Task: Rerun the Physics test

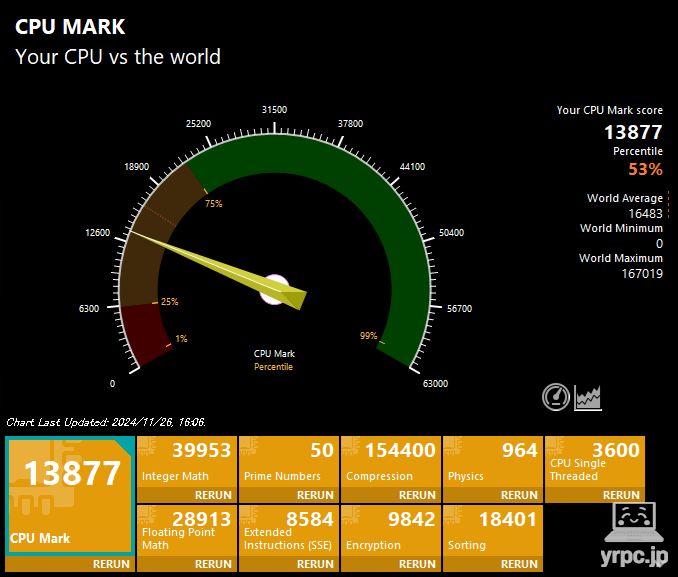Action: tap(519, 495)
